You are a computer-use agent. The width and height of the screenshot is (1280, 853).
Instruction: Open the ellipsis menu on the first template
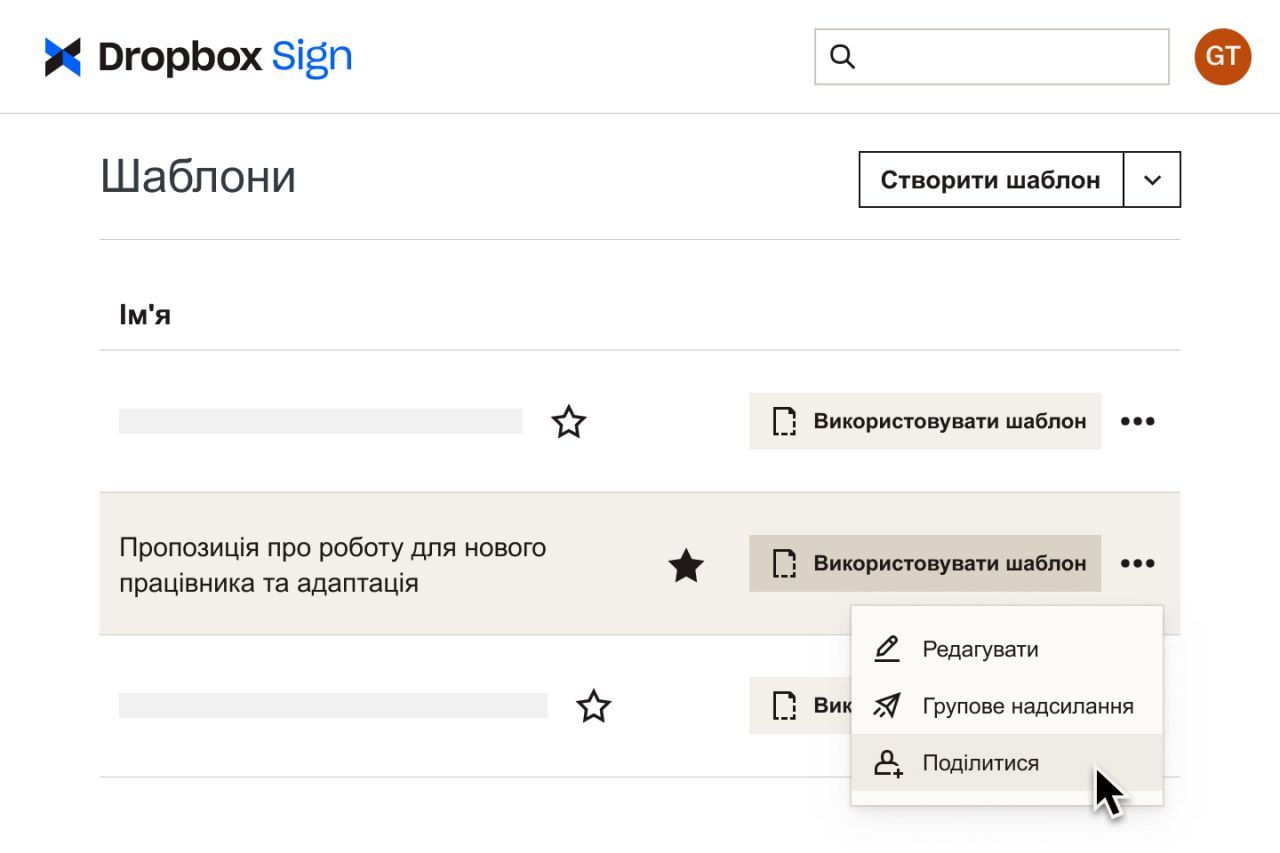(x=1137, y=421)
